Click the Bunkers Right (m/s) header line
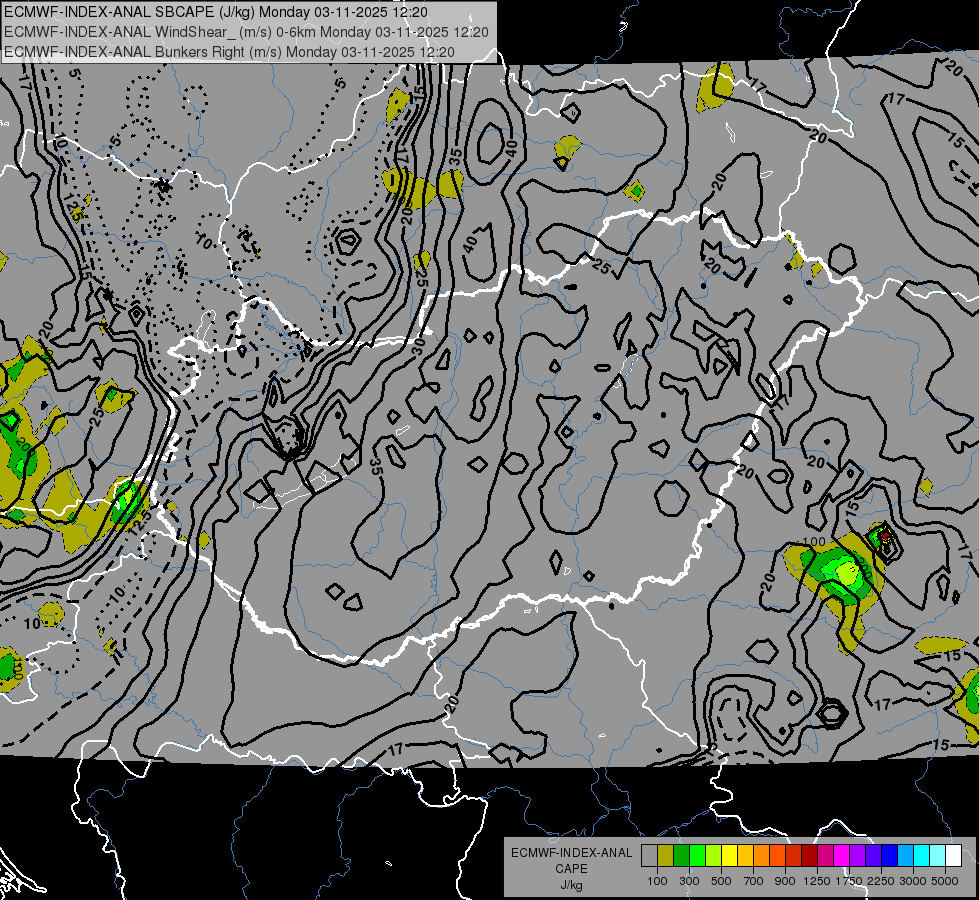Image resolution: width=979 pixels, height=900 pixels. (x=229, y=52)
